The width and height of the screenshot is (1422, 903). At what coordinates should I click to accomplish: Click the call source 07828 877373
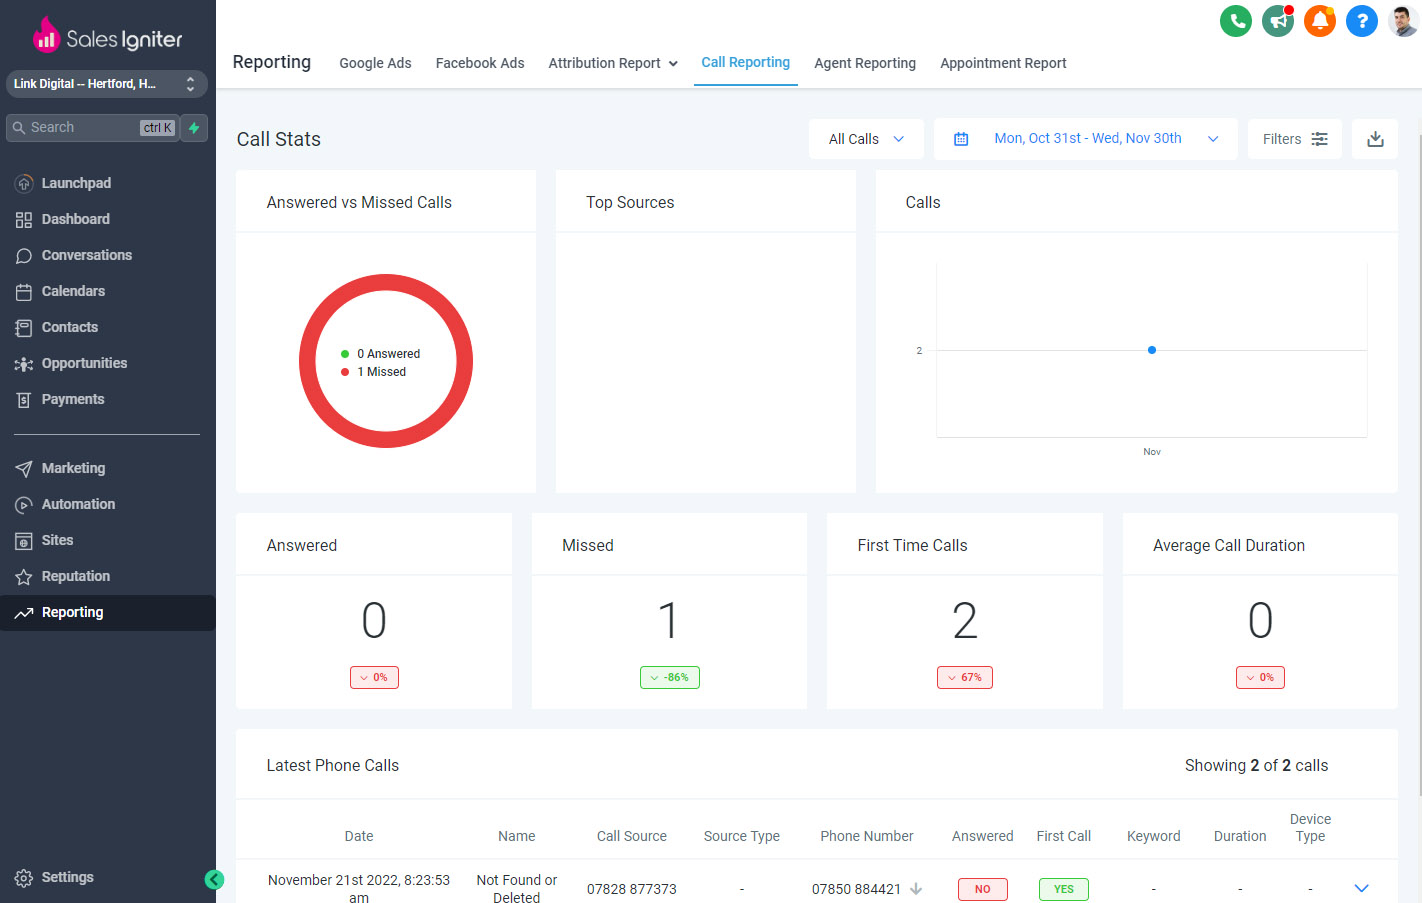pos(632,889)
